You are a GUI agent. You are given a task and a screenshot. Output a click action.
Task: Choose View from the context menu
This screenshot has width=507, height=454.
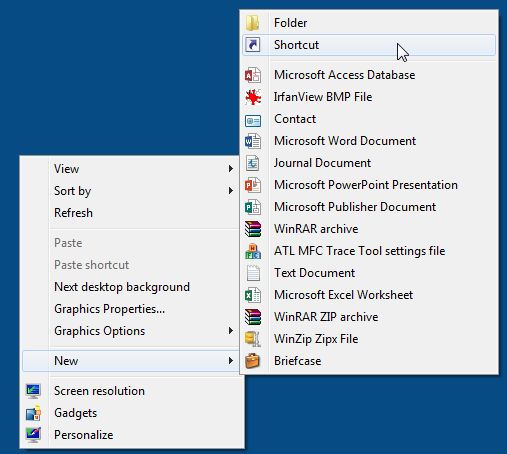click(132, 169)
